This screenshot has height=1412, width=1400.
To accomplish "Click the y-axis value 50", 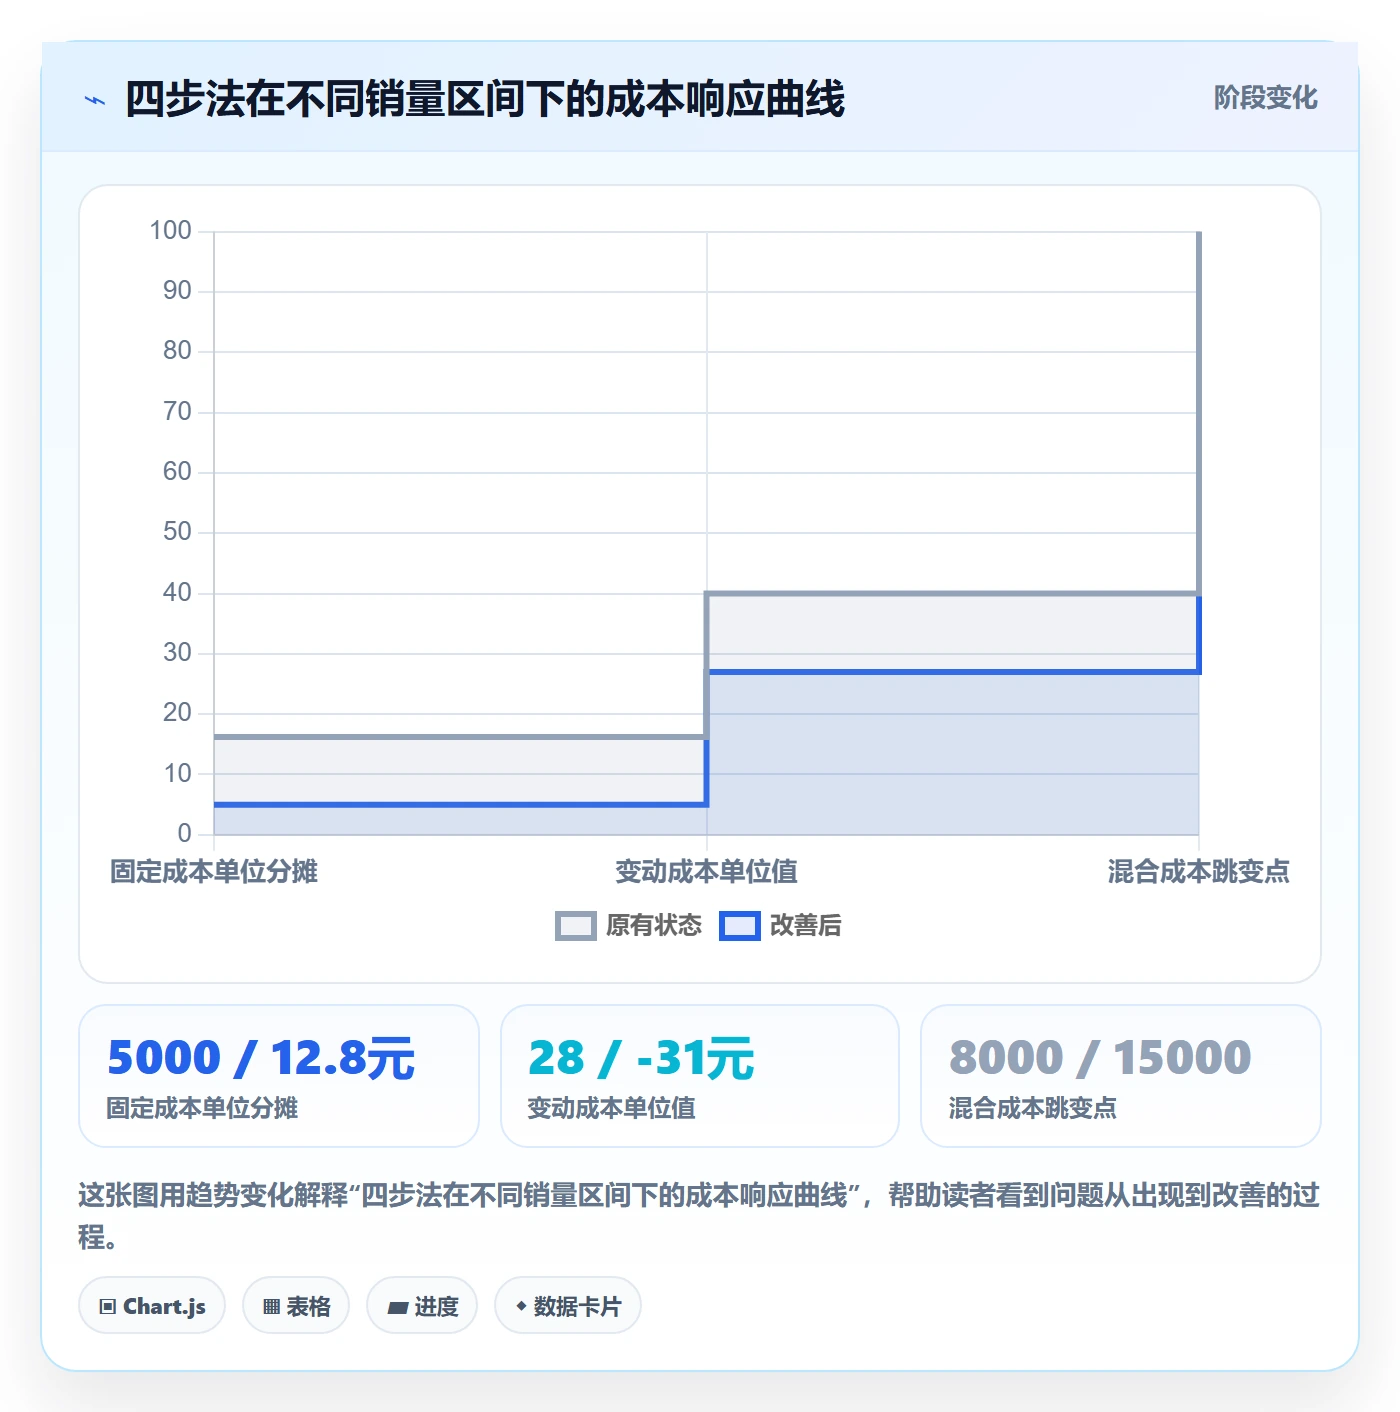I will pos(177,532).
